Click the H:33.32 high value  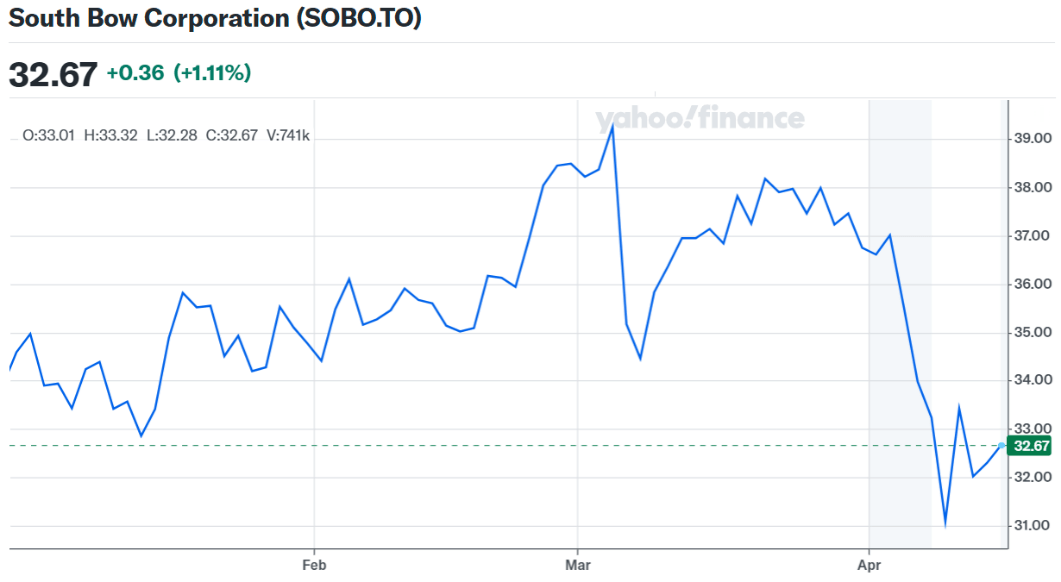(x=110, y=135)
